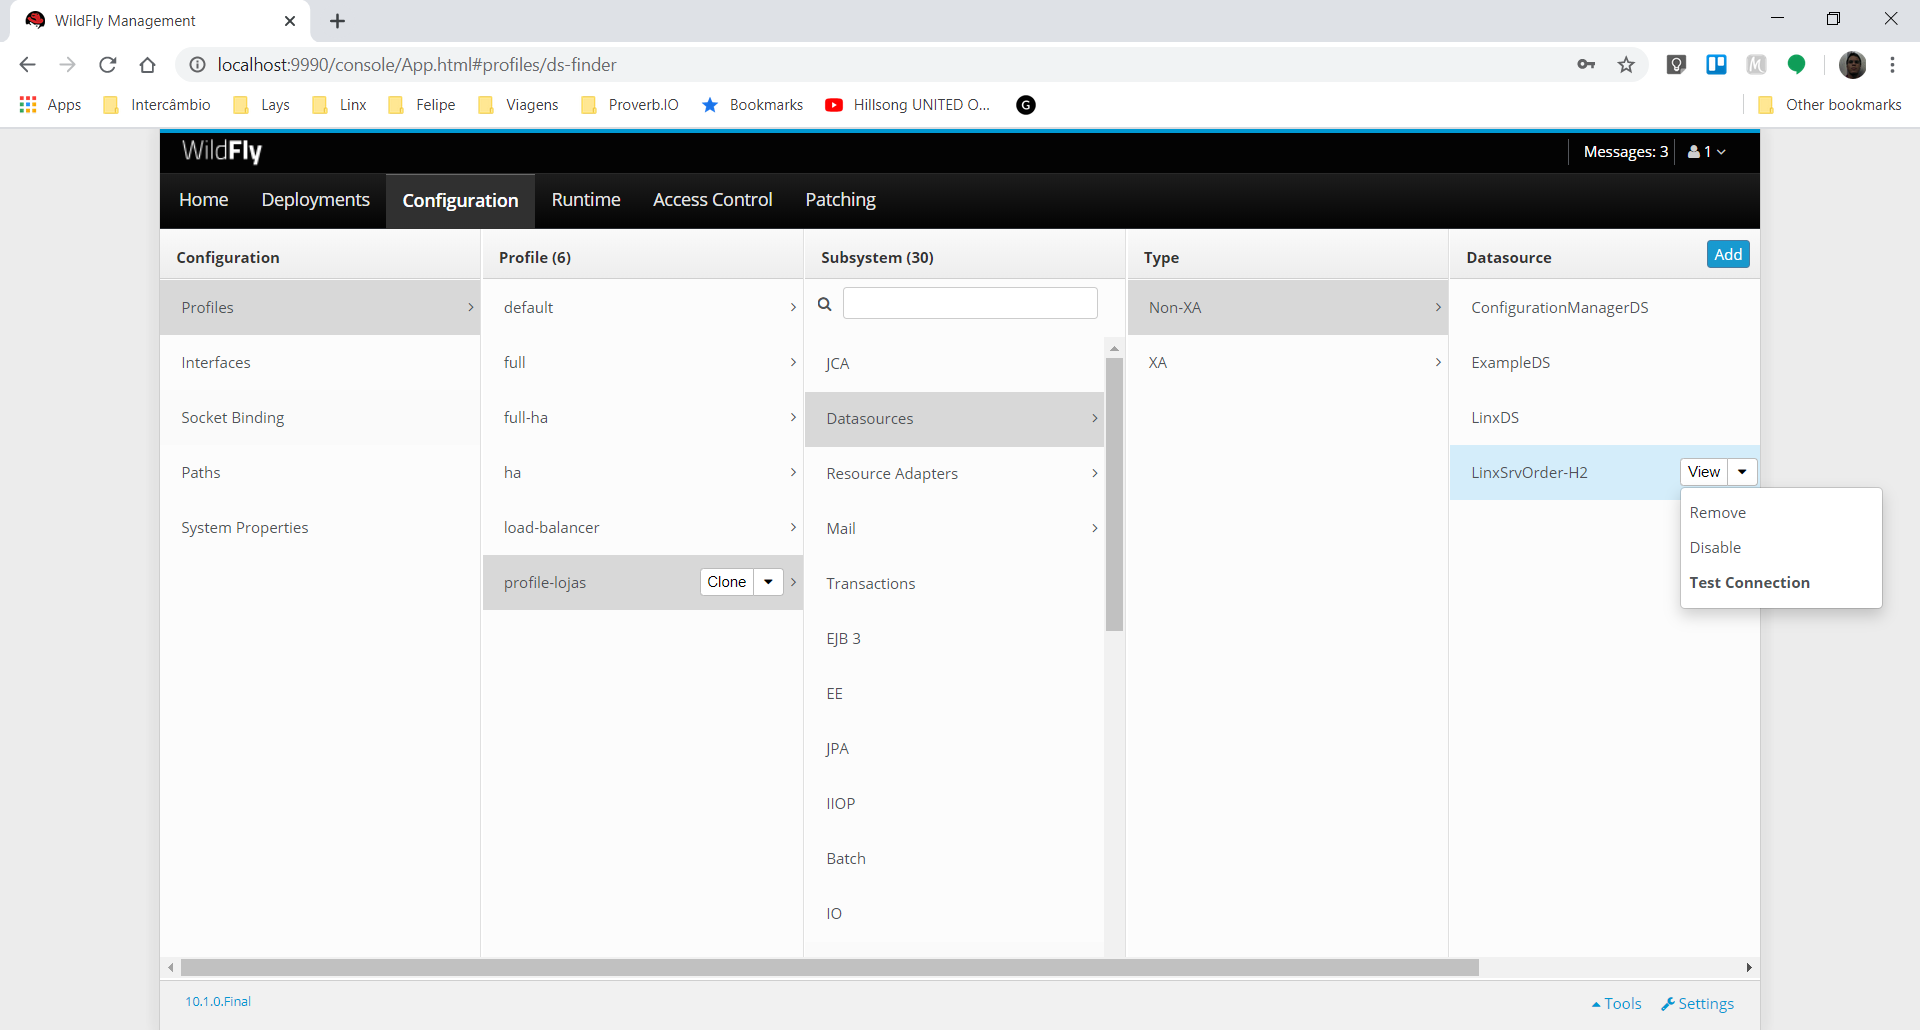1920x1030 pixels.
Task: Click the Trello extension icon
Action: tap(1716, 65)
